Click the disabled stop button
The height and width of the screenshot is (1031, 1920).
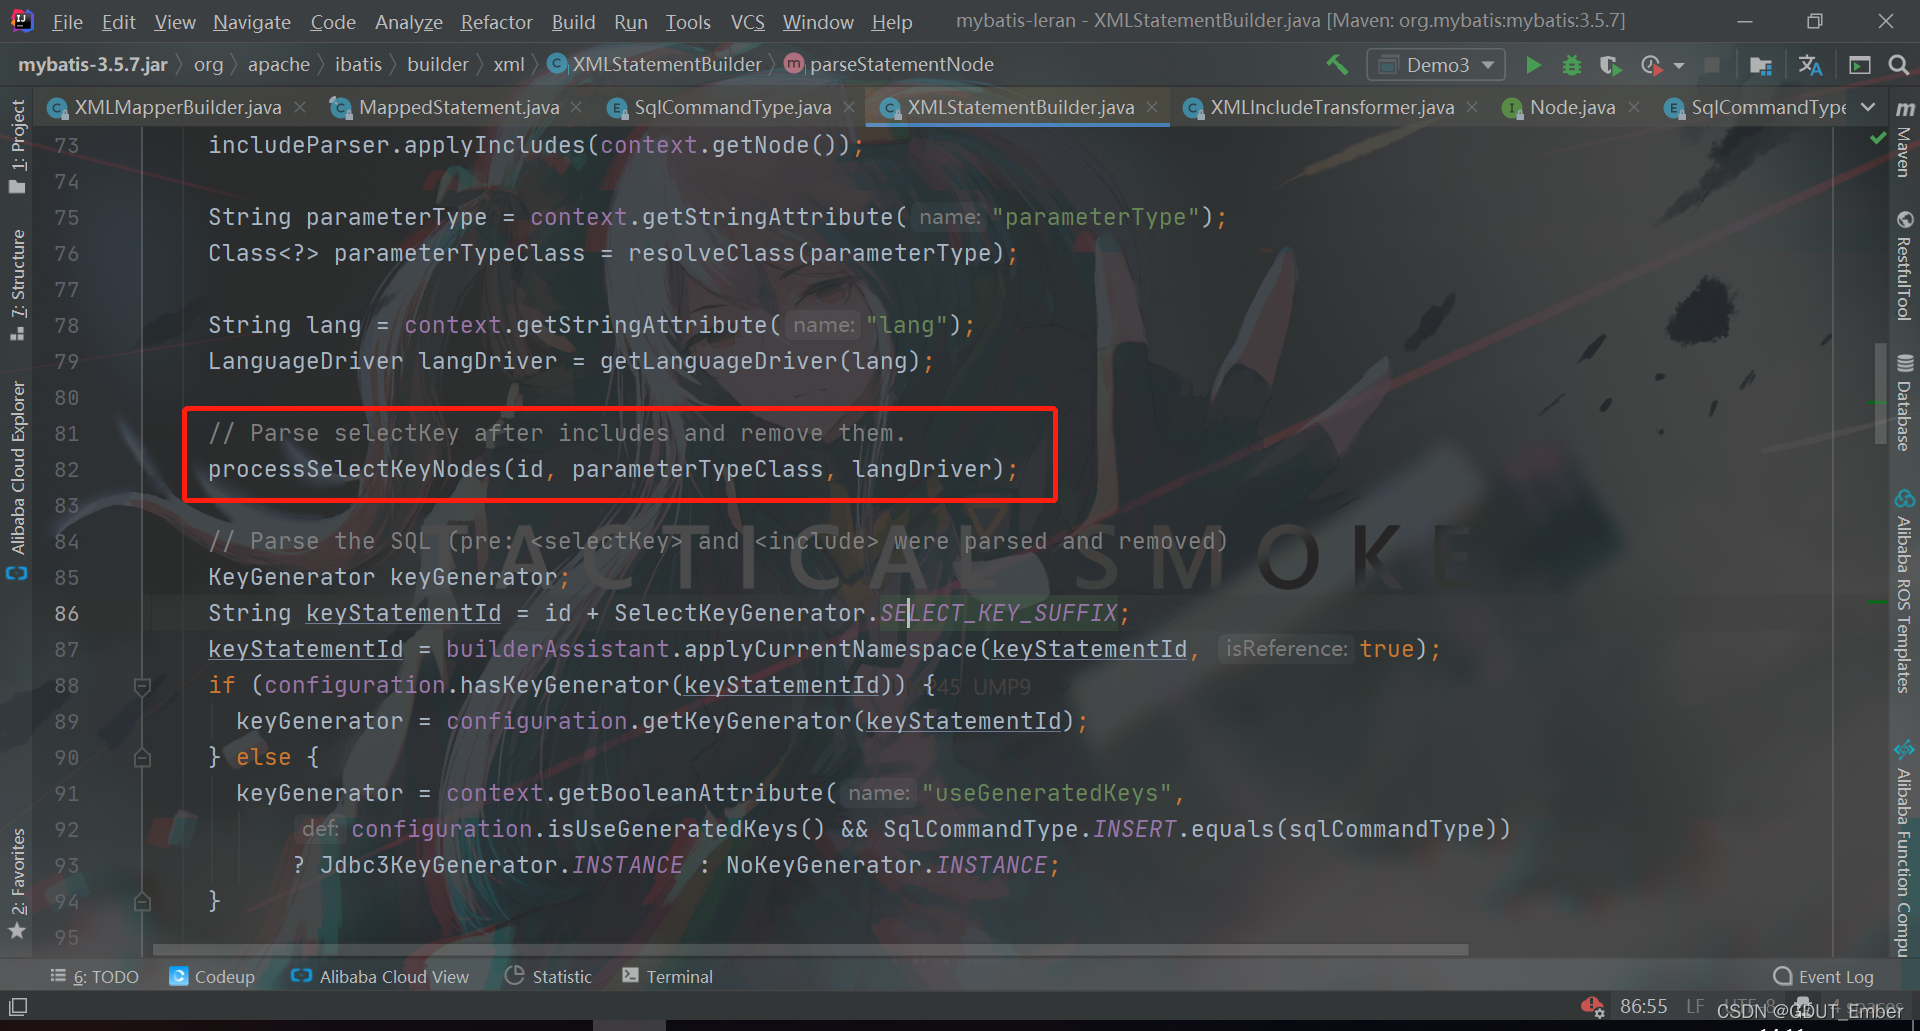pos(1712,65)
